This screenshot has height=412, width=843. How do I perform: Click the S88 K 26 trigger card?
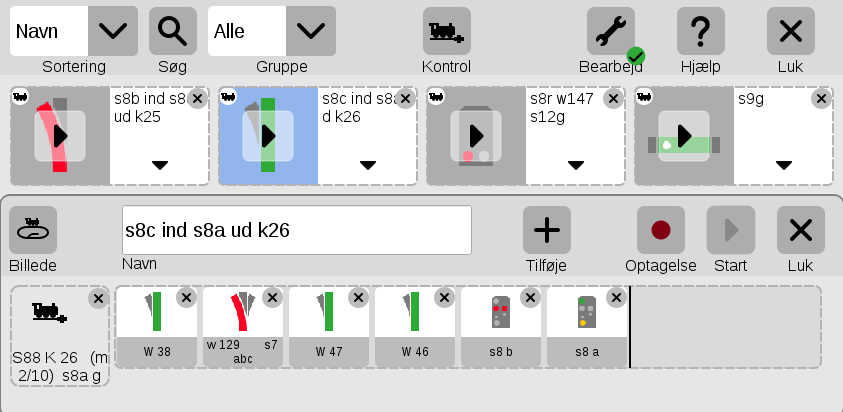(60, 336)
